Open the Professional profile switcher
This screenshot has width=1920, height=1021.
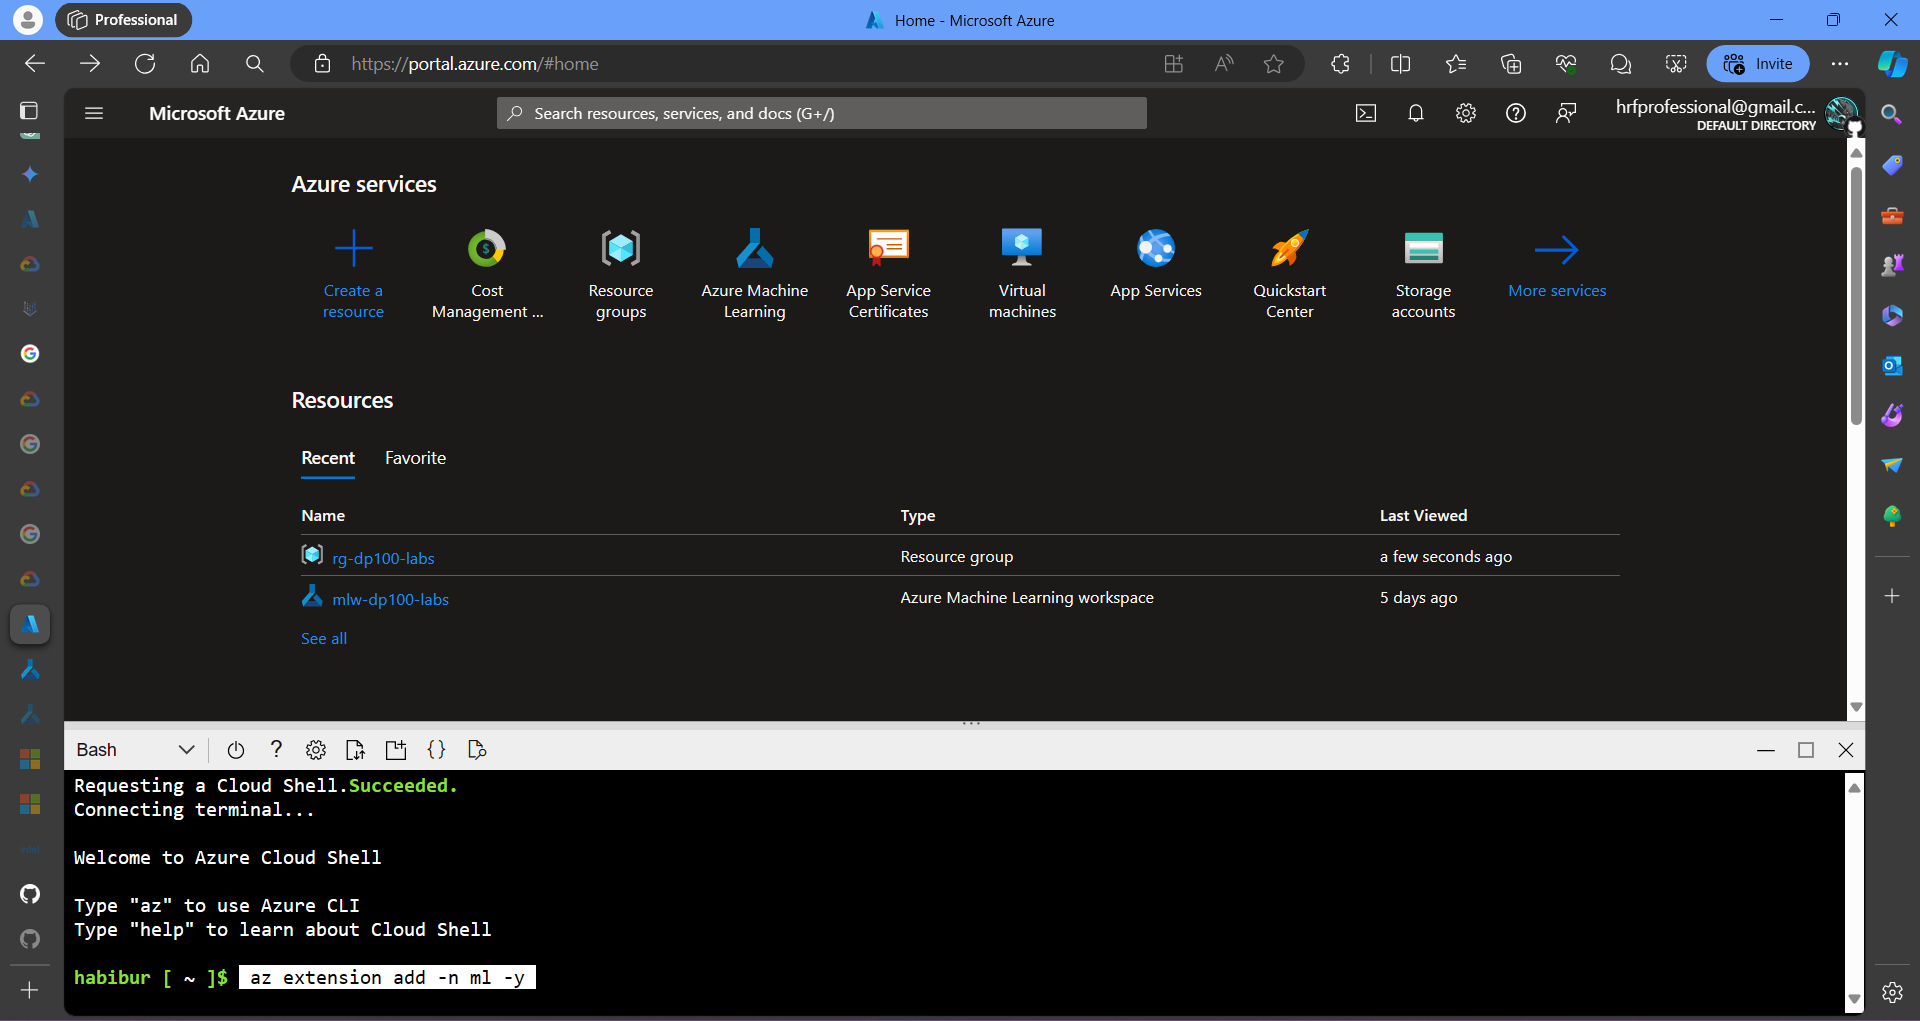[124, 20]
